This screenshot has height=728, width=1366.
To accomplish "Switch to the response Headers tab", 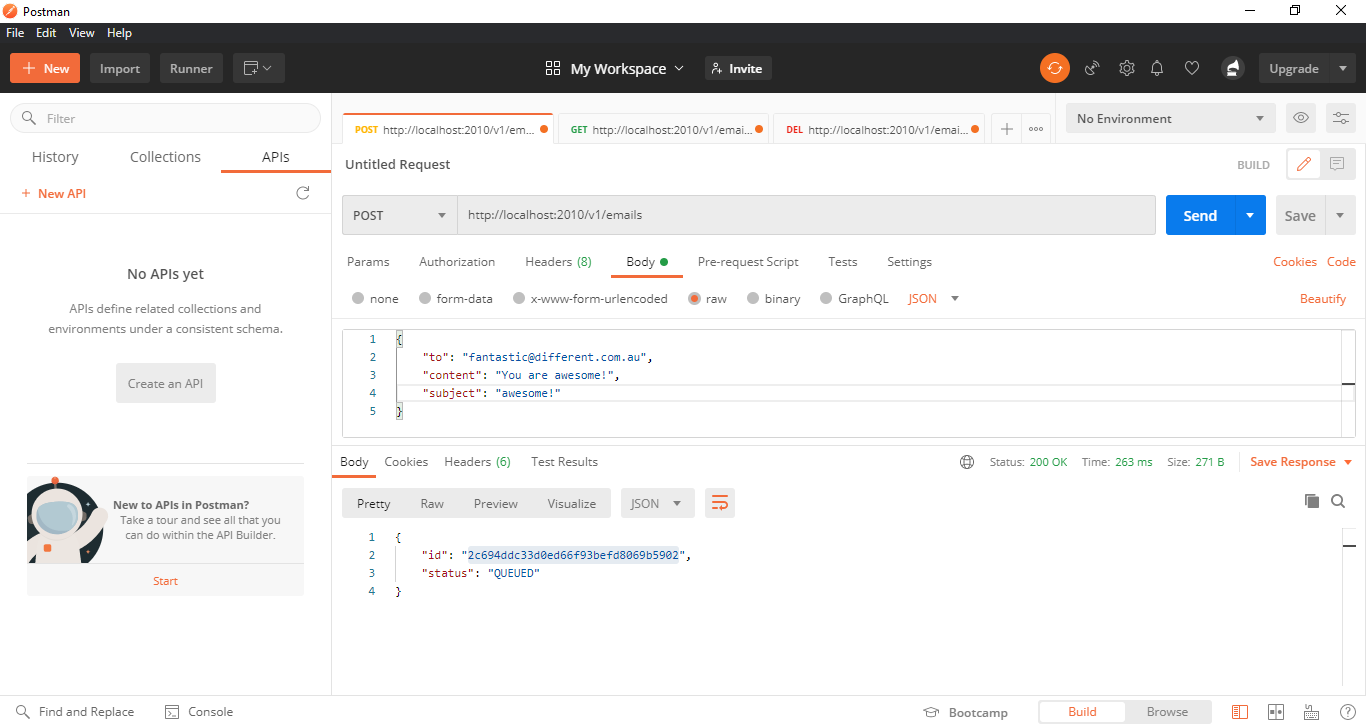I will click(x=477, y=462).
